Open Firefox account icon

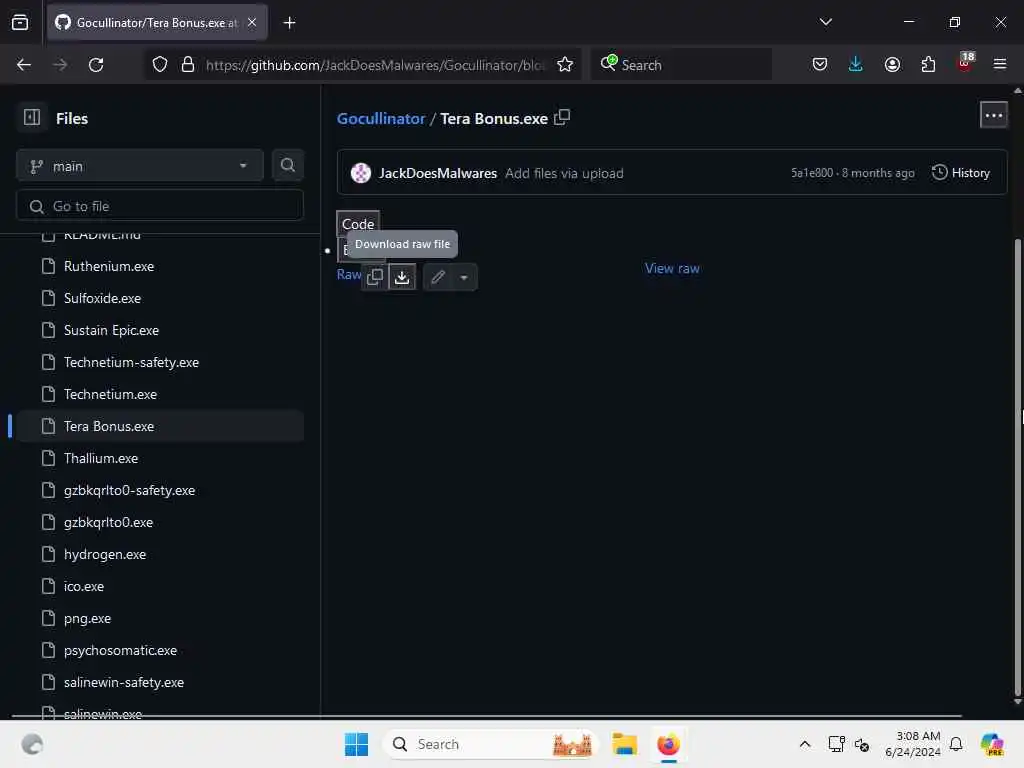pos(892,65)
